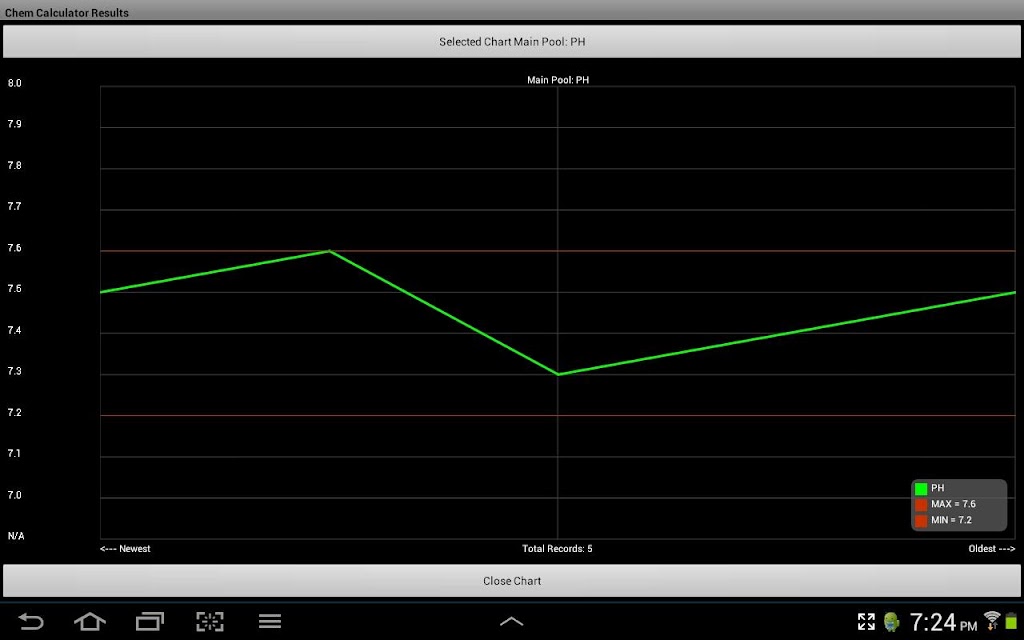The image size is (1024, 640).
Task: Click the 7.4 y-axis label
Action: click(x=14, y=330)
